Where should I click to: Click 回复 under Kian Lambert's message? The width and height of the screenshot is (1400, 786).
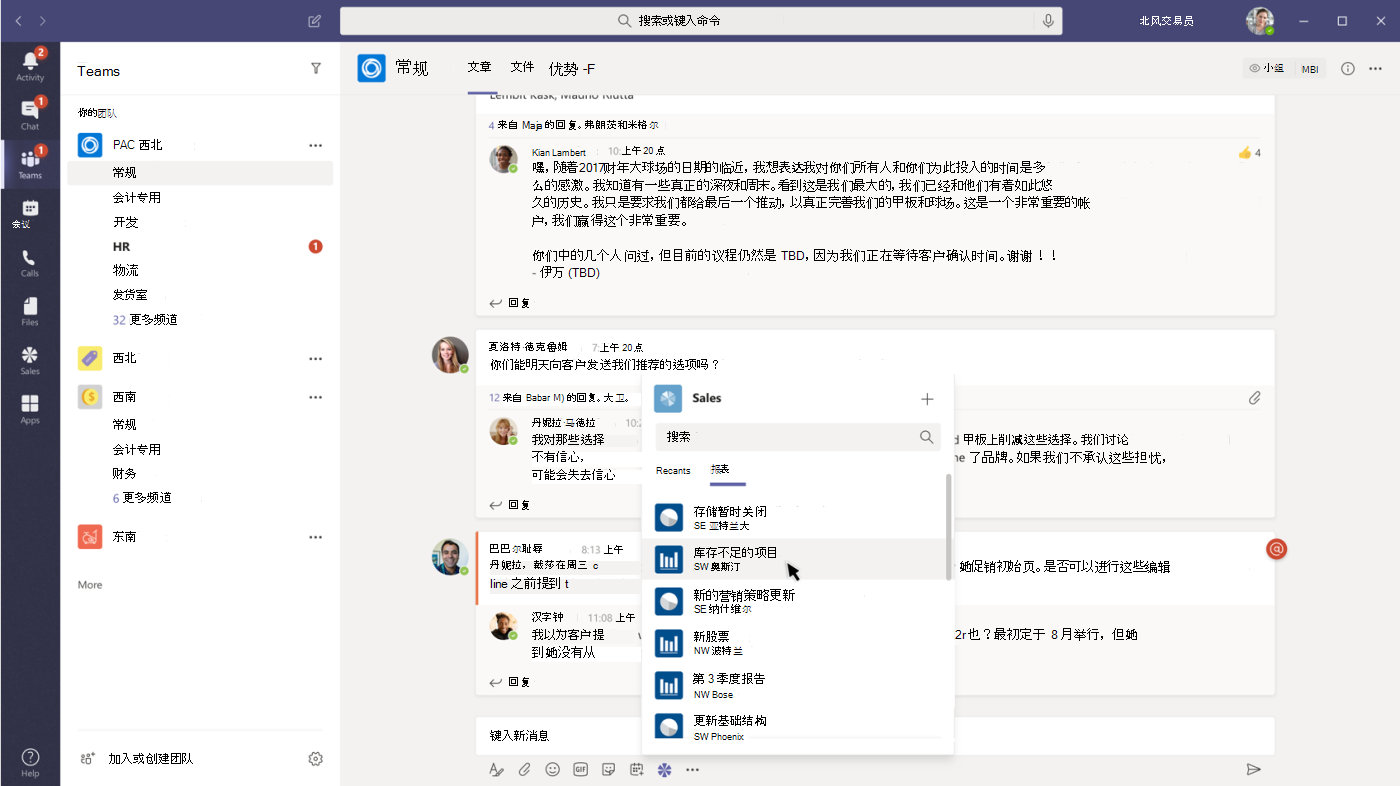coord(509,303)
